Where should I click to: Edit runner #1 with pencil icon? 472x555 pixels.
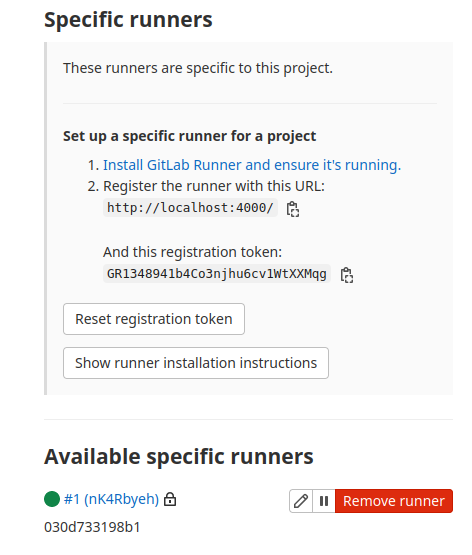pyautogui.click(x=301, y=501)
